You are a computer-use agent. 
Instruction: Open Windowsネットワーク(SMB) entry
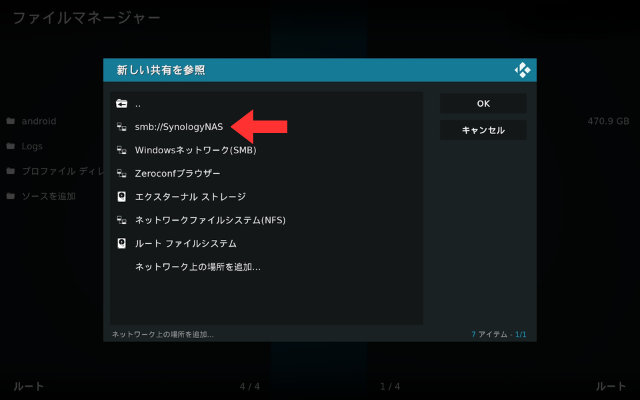(196, 150)
